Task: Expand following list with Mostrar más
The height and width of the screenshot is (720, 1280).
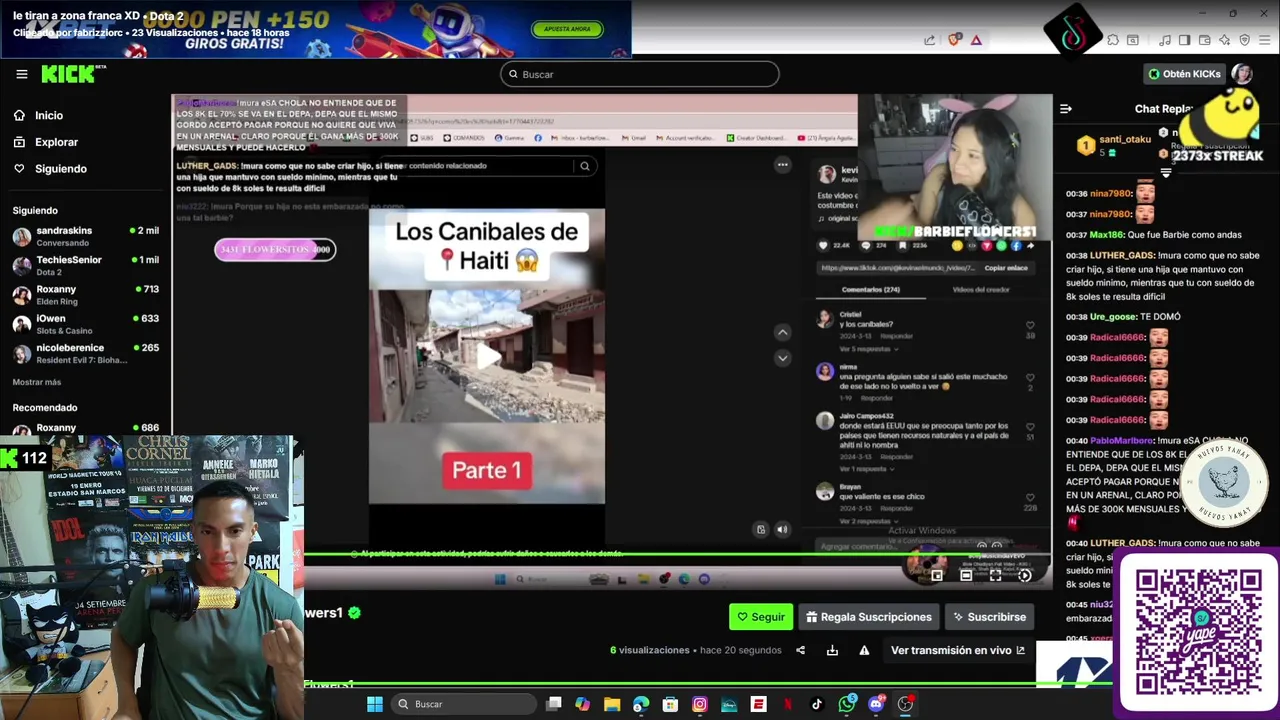Action: coord(37,382)
